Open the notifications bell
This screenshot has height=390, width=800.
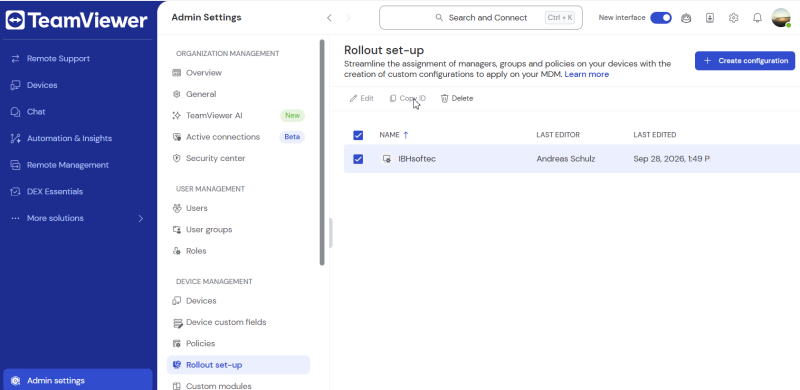pyautogui.click(x=758, y=18)
